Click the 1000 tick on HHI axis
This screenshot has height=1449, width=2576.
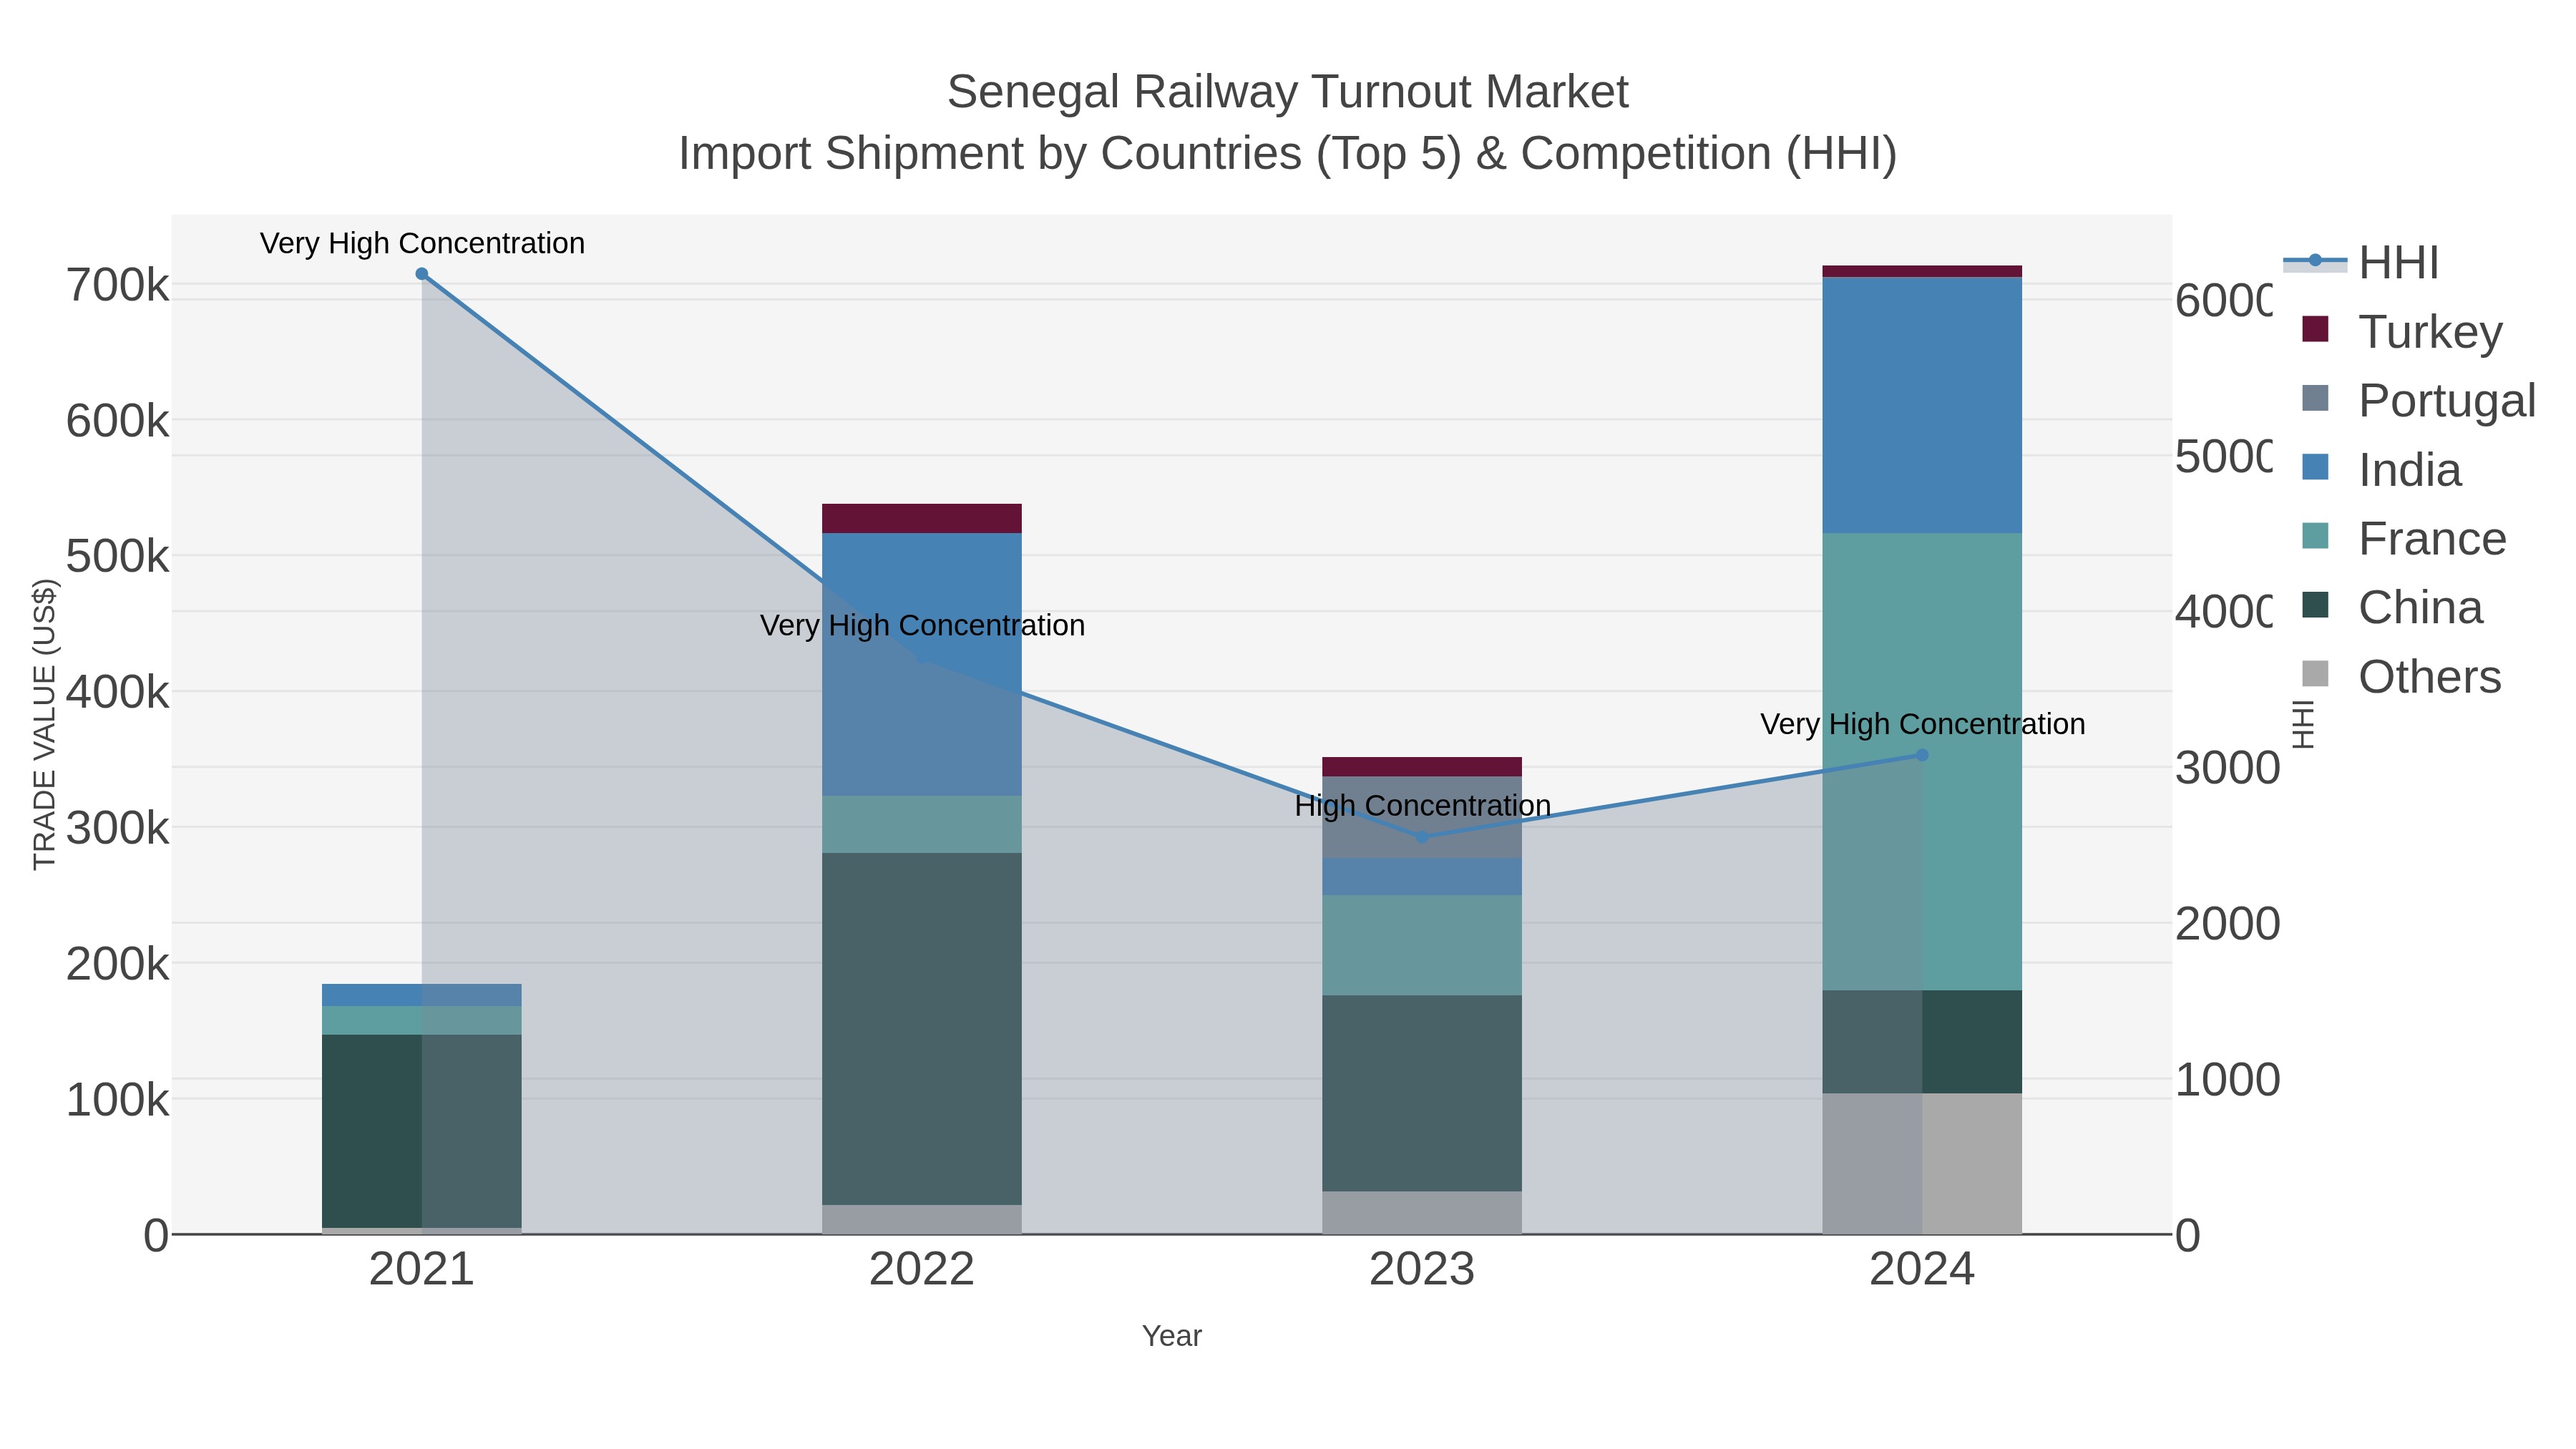2228,1080
